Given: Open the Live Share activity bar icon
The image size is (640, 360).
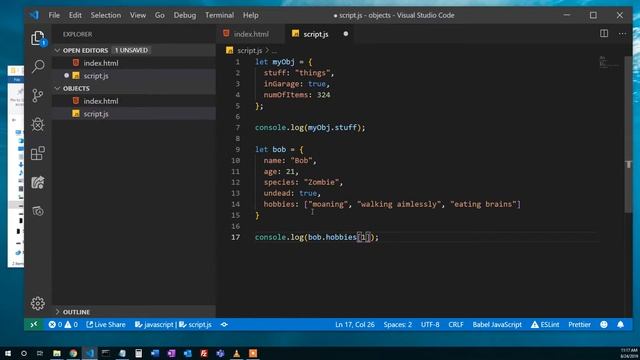Looking at the screenshot, I should 38,182.
